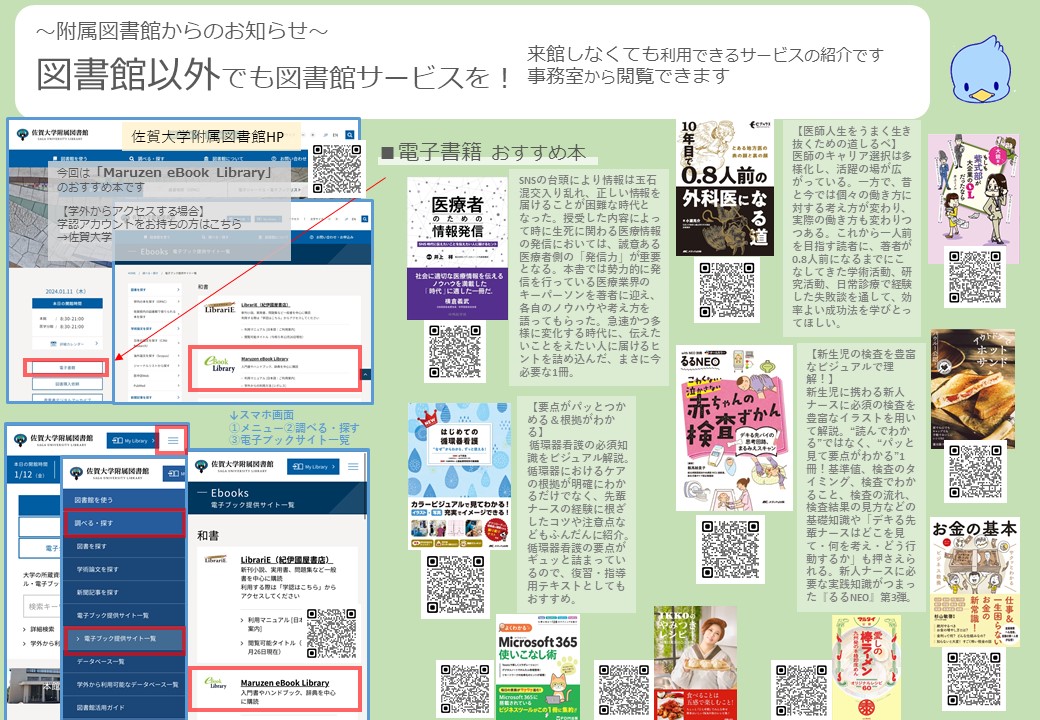
Task: Open the 赤ちゃんの検査ずかん book cover
Action: (x=734, y=428)
